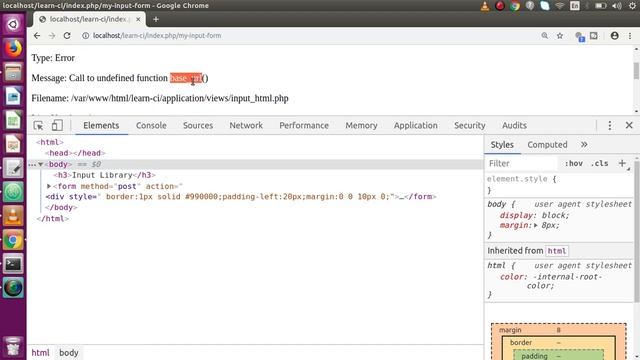Viewport: 640px width, 360px height.
Task: Open the text editor icon in the dock
Action: (13, 168)
